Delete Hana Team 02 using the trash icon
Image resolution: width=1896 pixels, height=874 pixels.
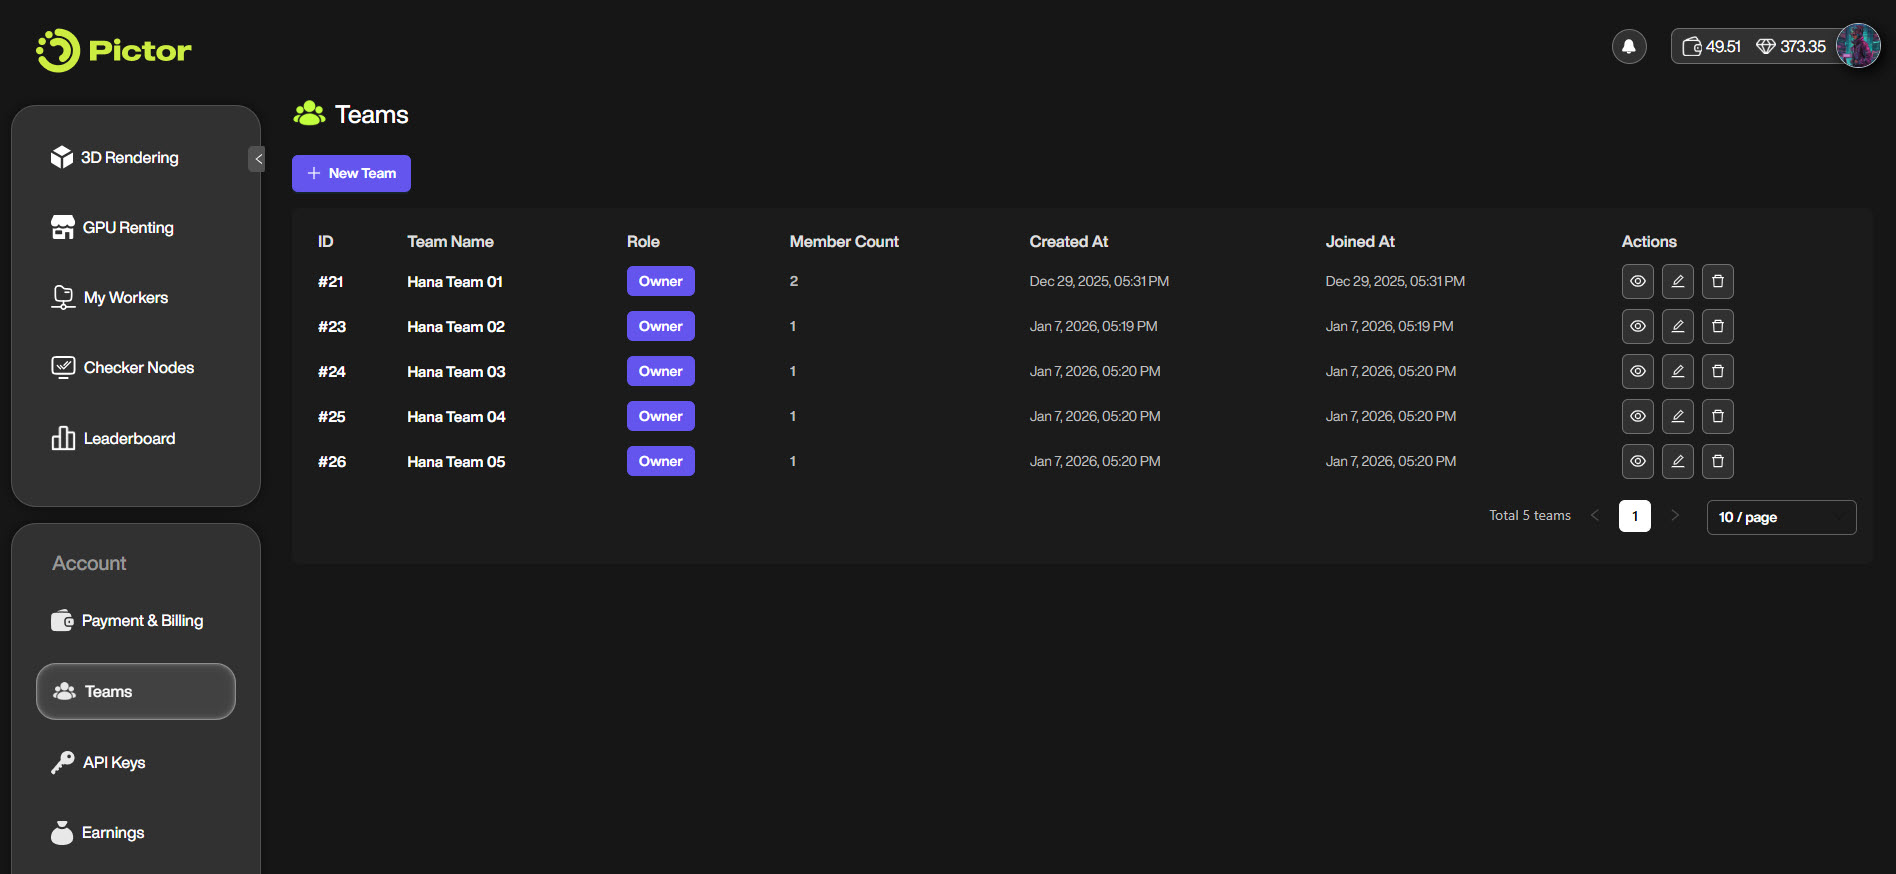tap(1718, 327)
